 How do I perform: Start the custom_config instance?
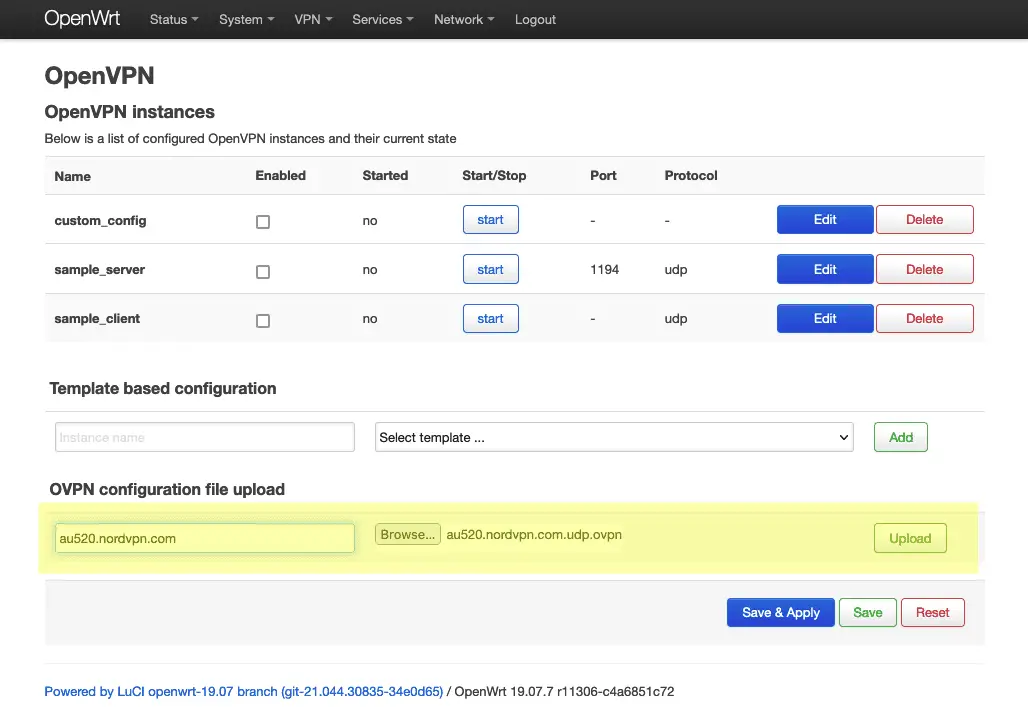[490, 220]
